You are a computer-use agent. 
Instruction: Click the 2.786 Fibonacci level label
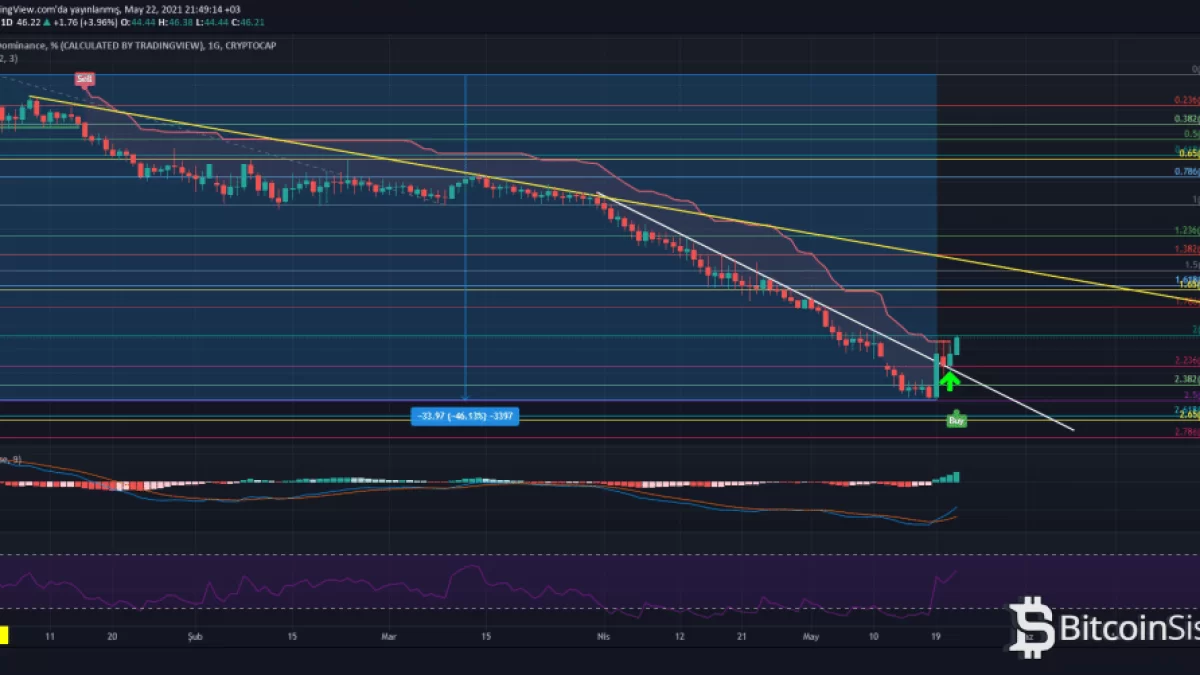click(x=1186, y=432)
